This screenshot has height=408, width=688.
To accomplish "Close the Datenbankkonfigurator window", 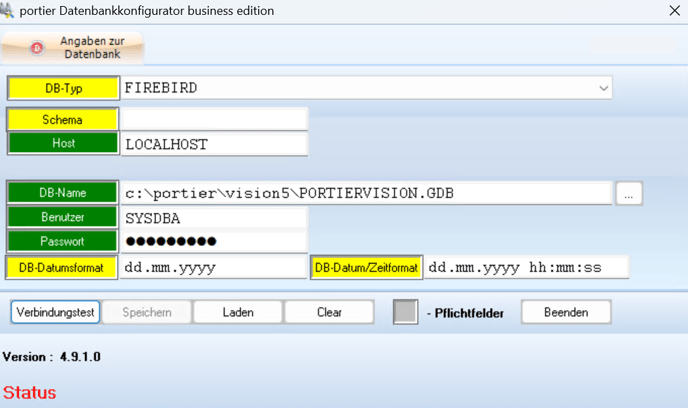I will coord(674,11).
